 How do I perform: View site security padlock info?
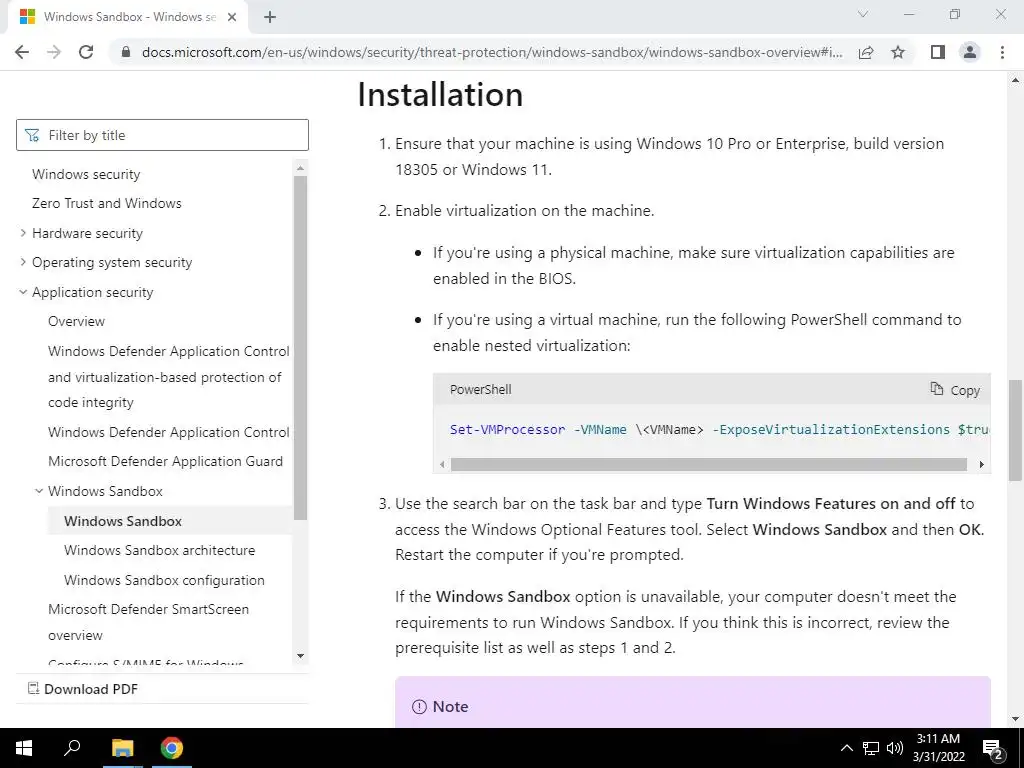coord(126,52)
